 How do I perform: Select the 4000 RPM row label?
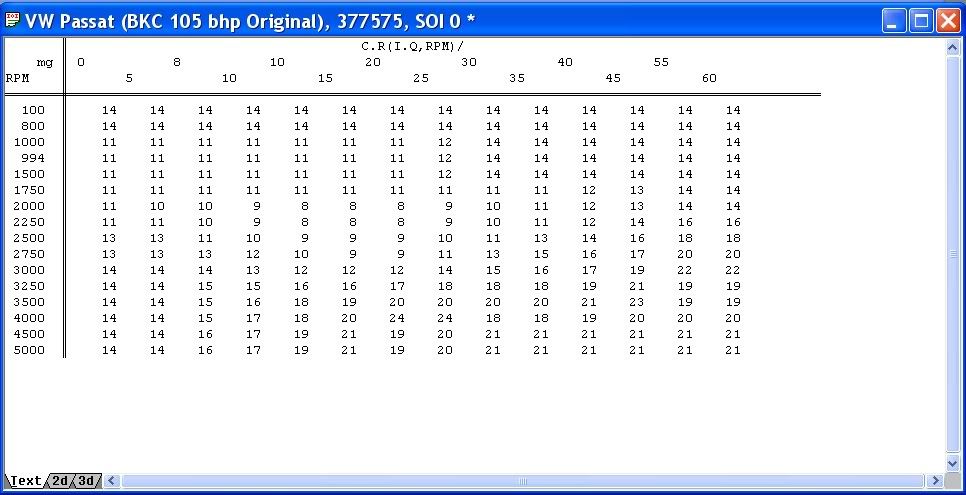[x=30, y=319]
